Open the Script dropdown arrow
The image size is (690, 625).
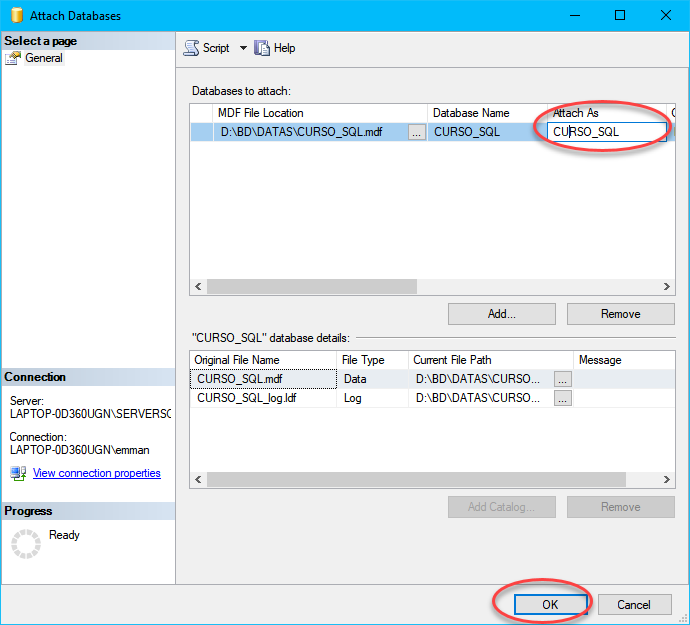point(243,48)
